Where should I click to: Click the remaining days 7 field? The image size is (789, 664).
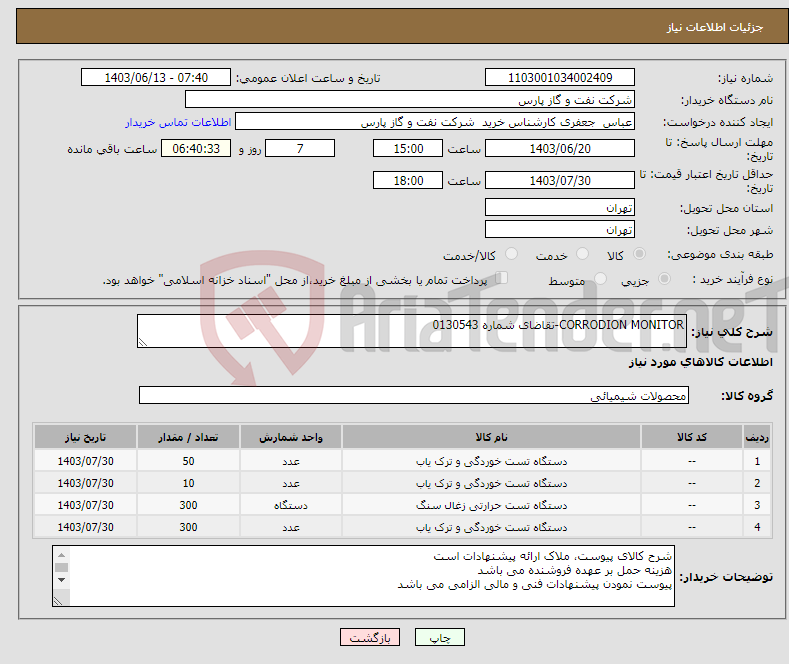300,148
